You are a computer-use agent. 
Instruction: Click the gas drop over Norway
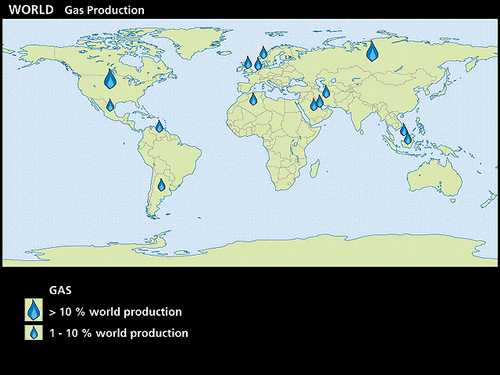(x=263, y=52)
